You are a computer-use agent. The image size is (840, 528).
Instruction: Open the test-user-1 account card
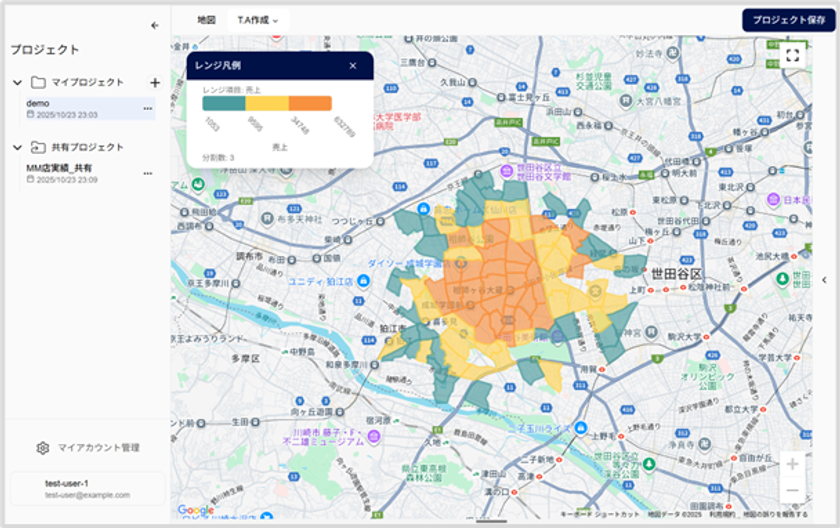tap(87, 488)
